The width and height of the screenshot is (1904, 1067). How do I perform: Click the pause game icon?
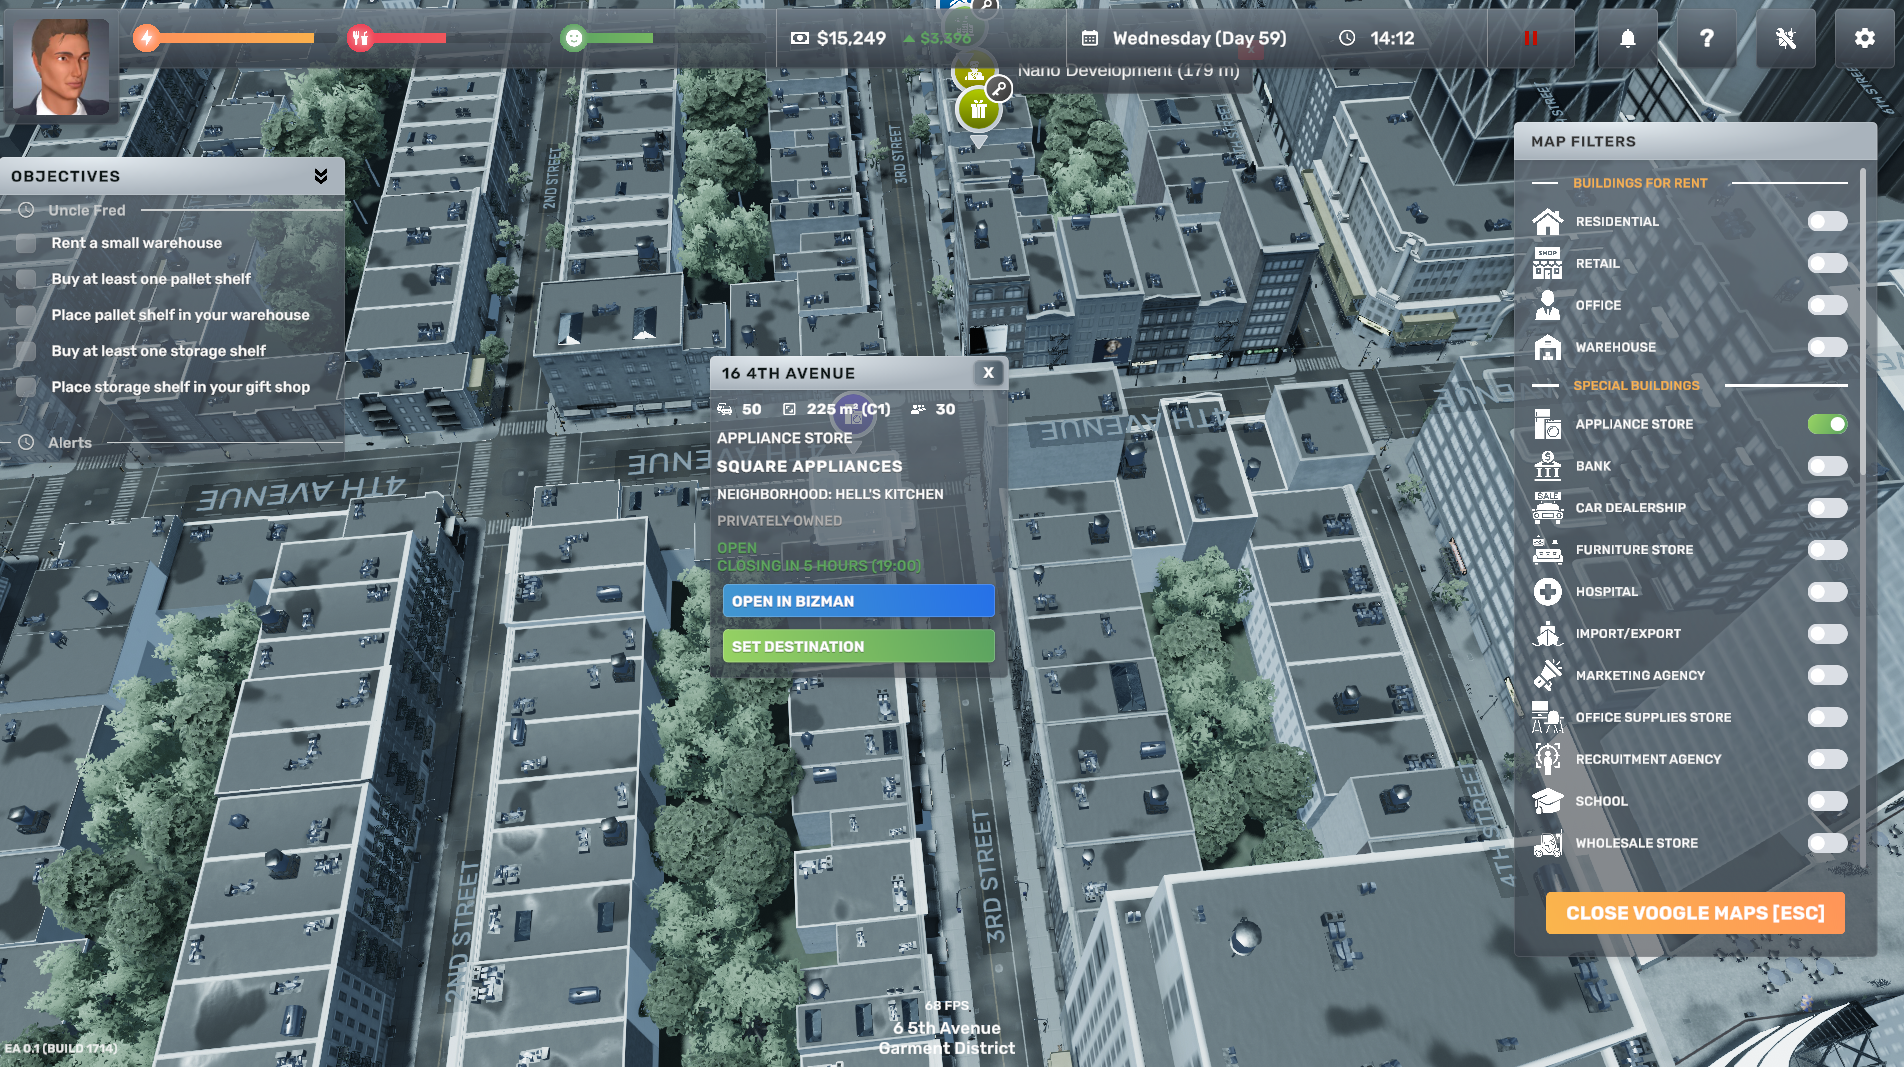pyautogui.click(x=1530, y=38)
